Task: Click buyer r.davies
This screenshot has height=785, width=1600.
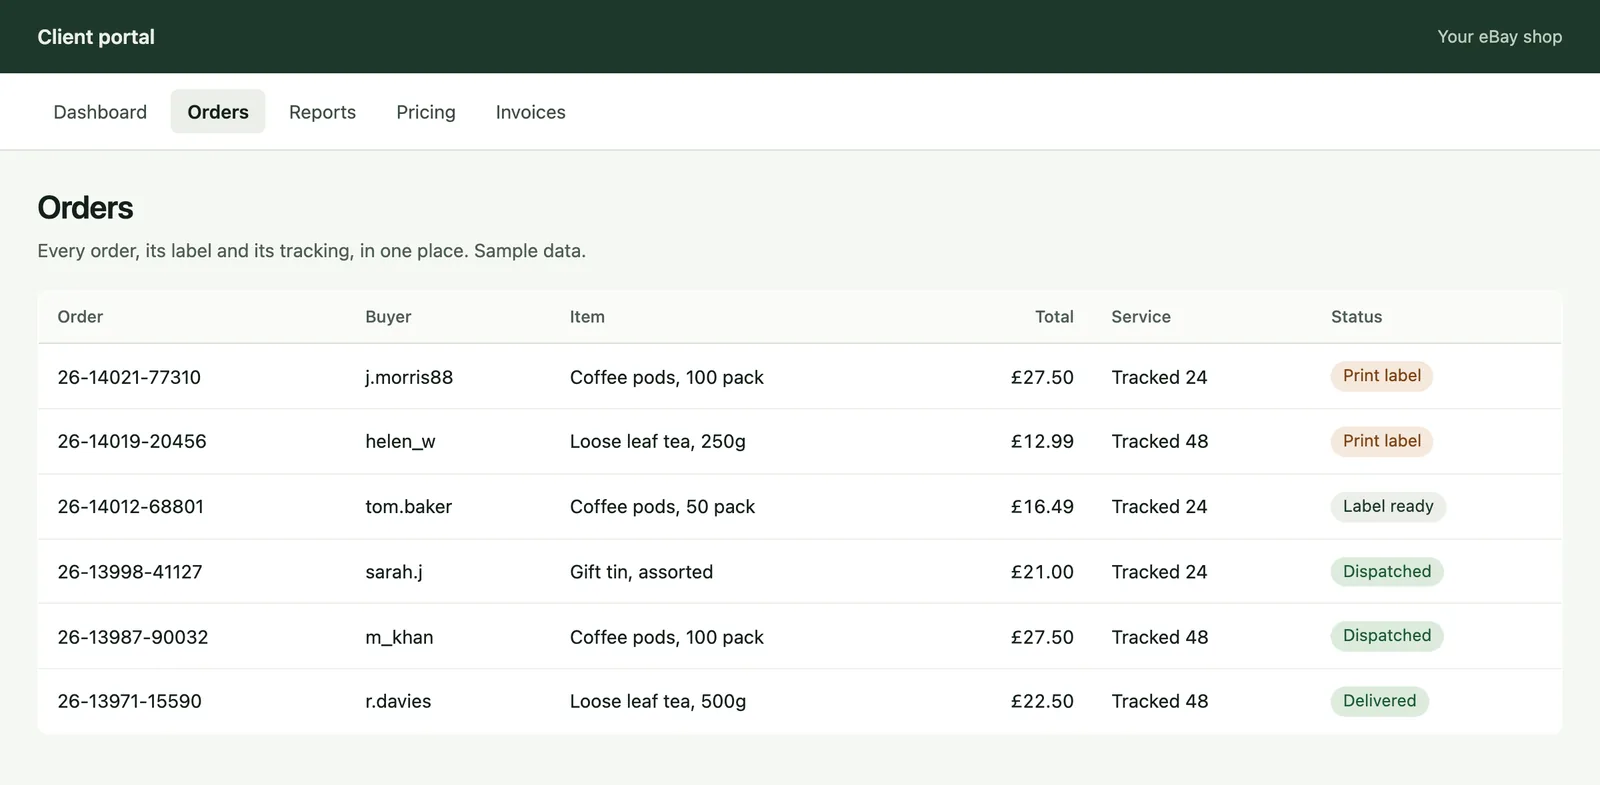Action: pyautogui.click(x=398, y=701)
